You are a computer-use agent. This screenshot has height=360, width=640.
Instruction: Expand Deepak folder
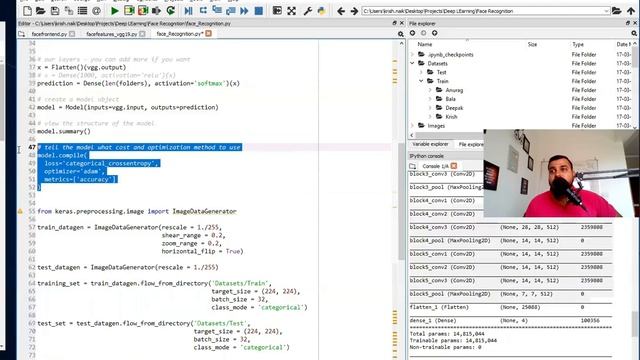(x=430, y=108)
